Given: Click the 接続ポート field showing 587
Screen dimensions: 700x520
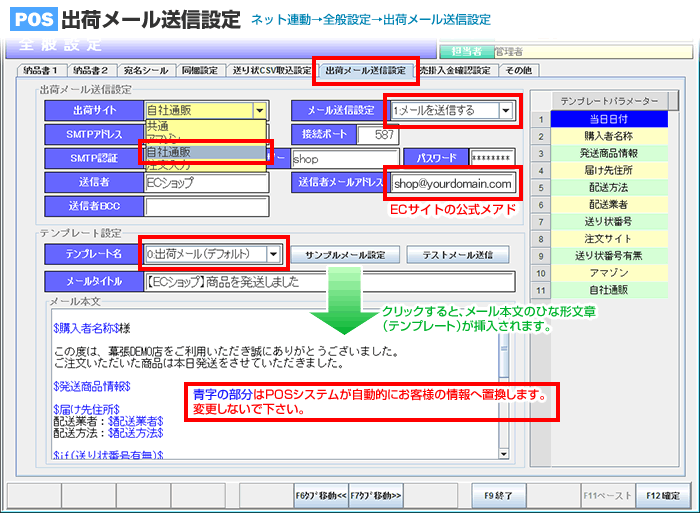Looking at the screenshot, I should tap(377, 134).
